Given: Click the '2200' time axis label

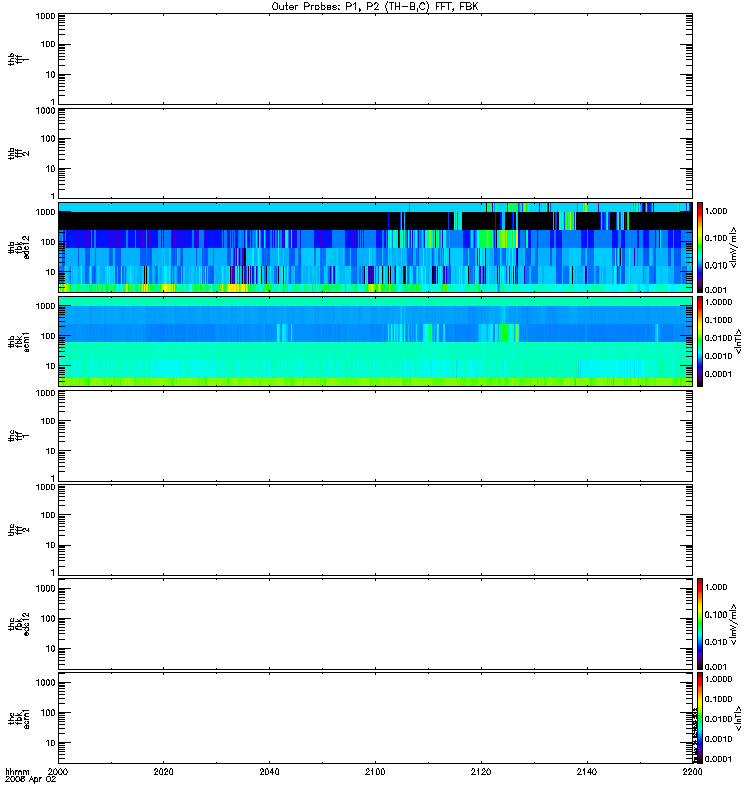Looking at the screenshot, I should point(692,771).
